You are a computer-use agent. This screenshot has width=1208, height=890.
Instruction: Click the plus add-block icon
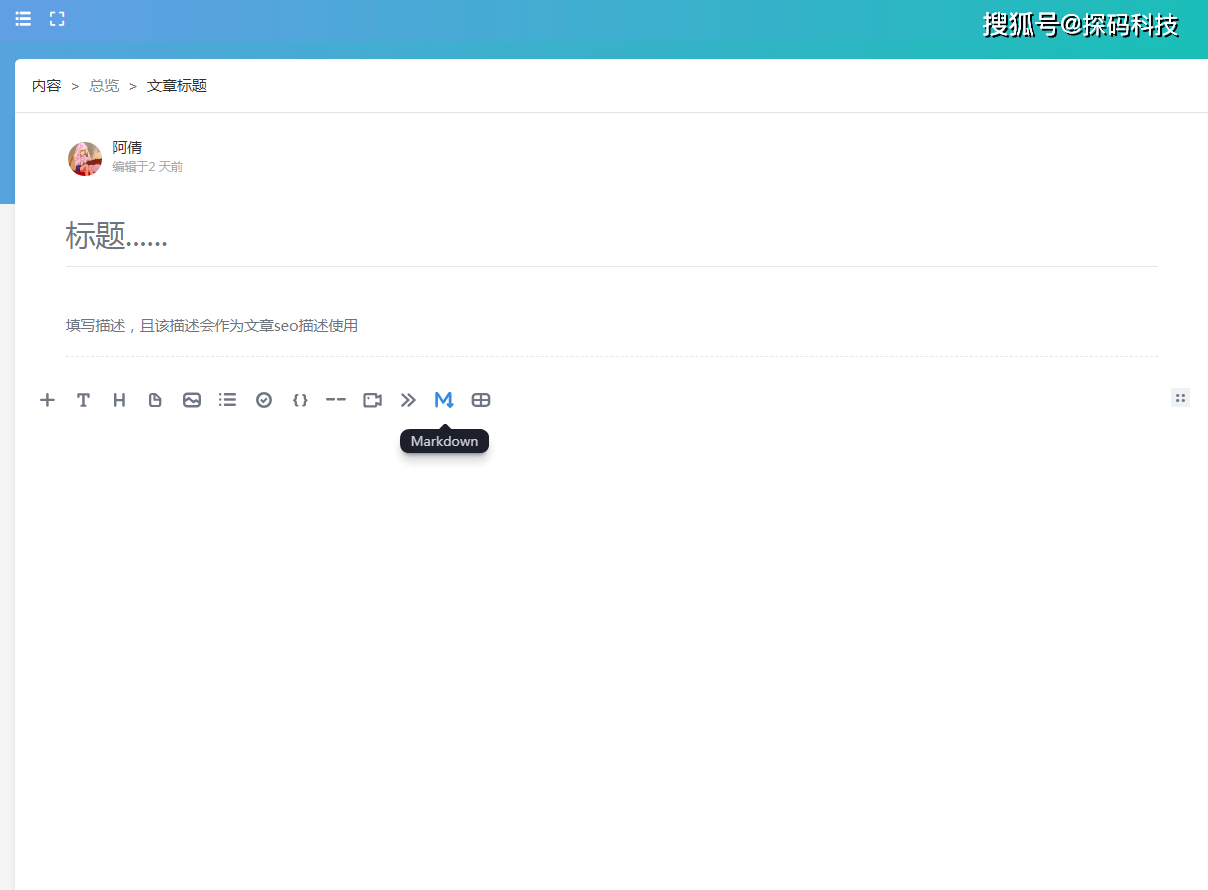(47, 400)
